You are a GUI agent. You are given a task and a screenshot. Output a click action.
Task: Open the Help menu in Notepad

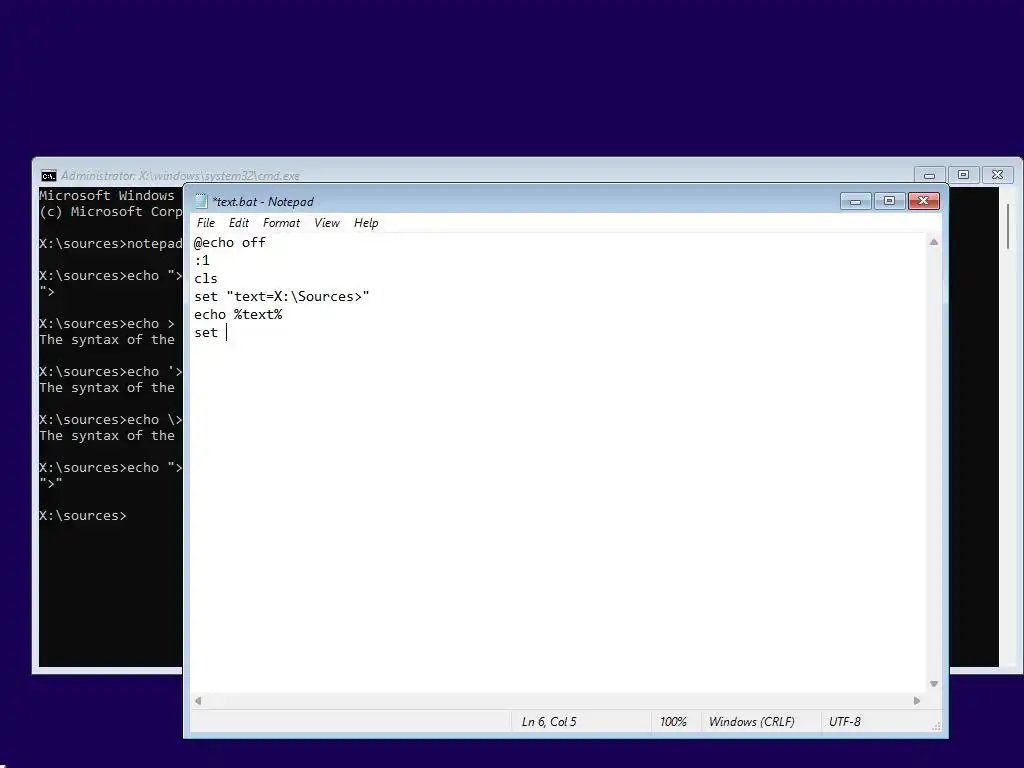coord(366,223)
